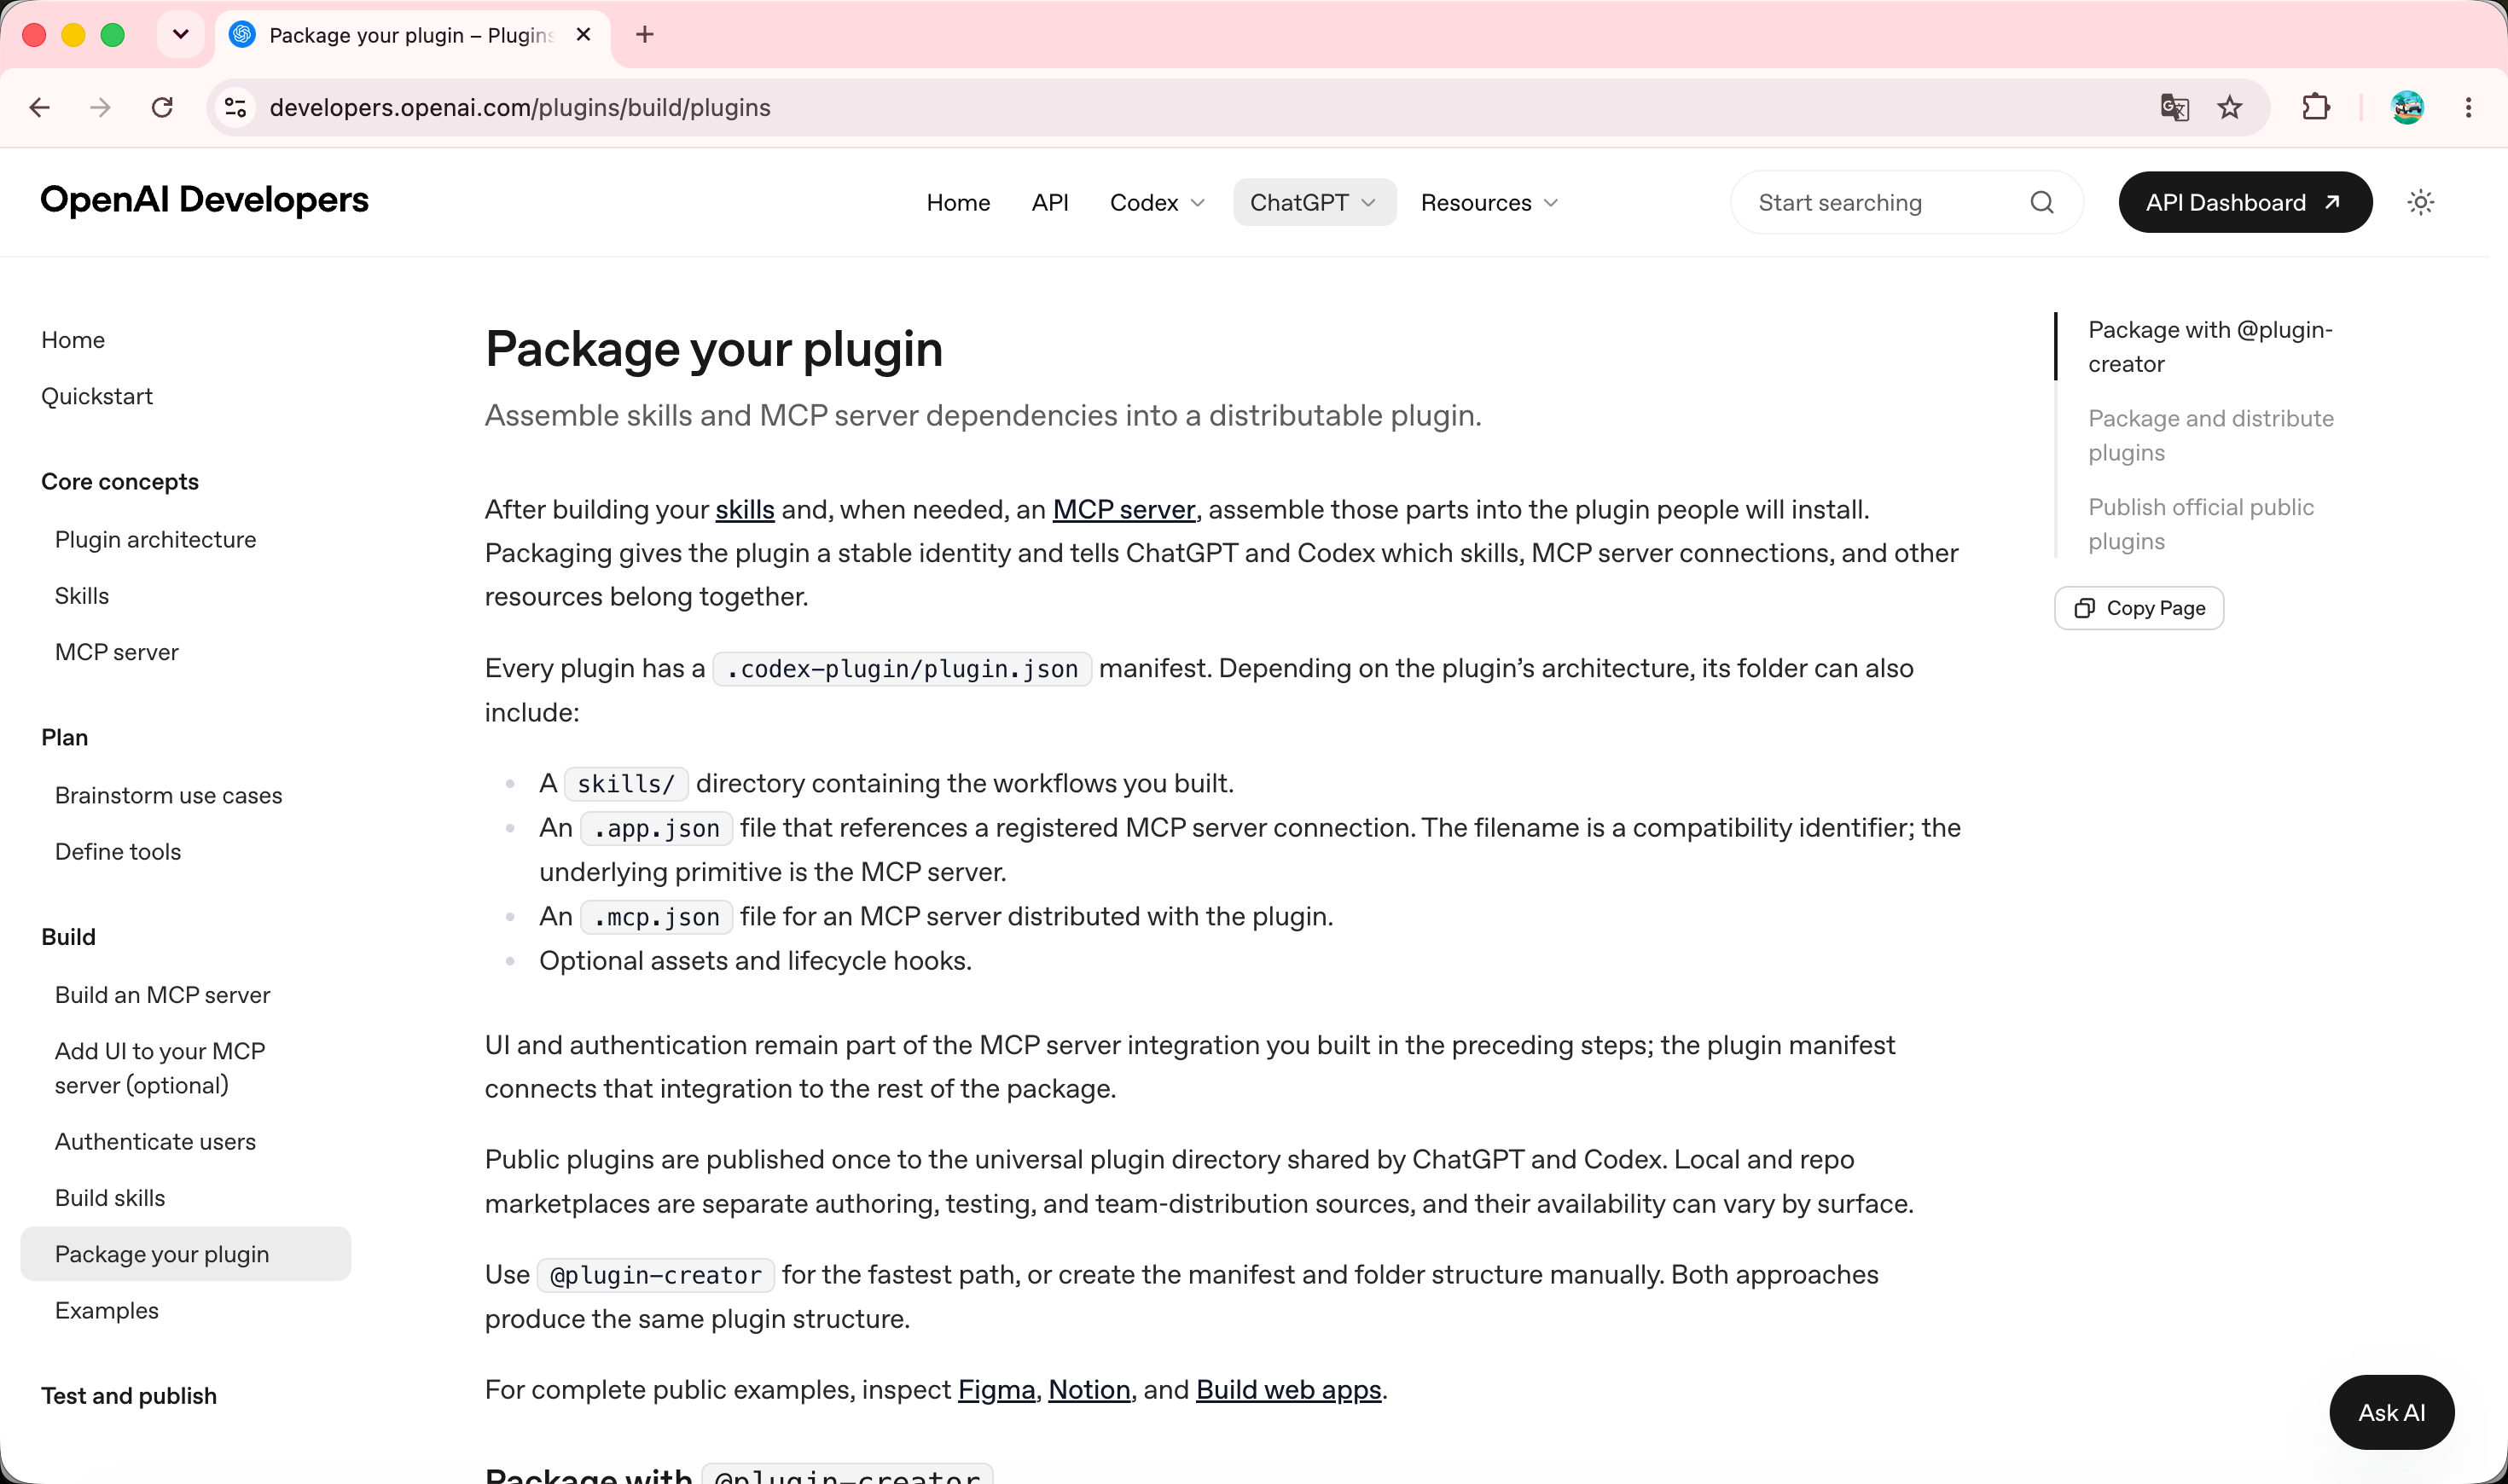The width and height of the screenshot is (2508, 1484).
Task: Focus the Start searching field
Action: 1906,202
